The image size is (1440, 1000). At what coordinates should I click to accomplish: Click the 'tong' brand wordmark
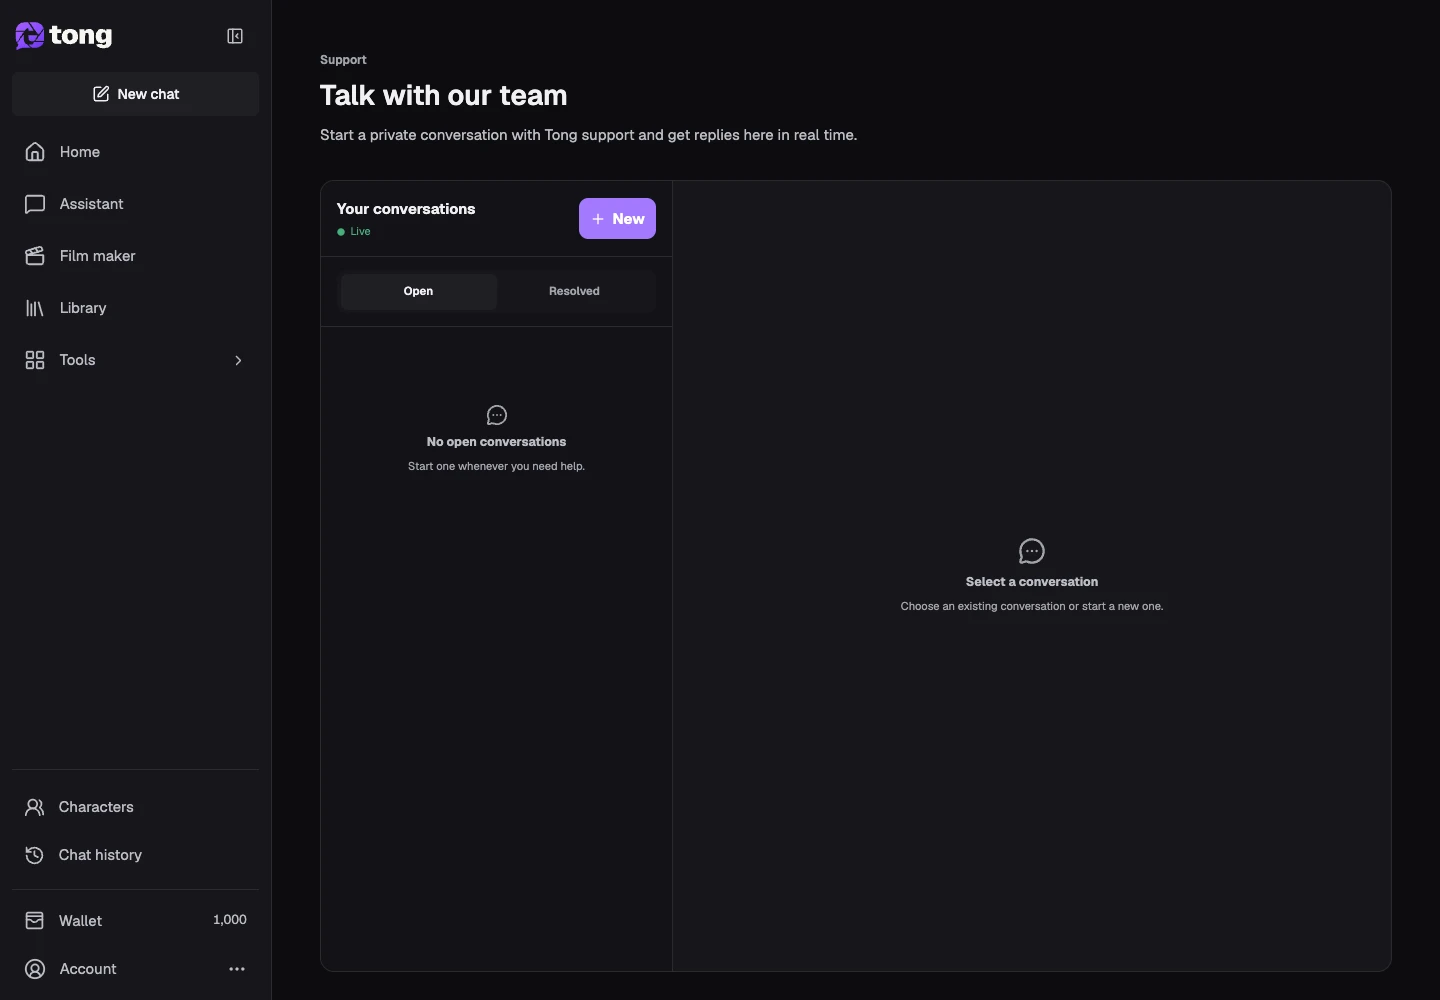81,36
